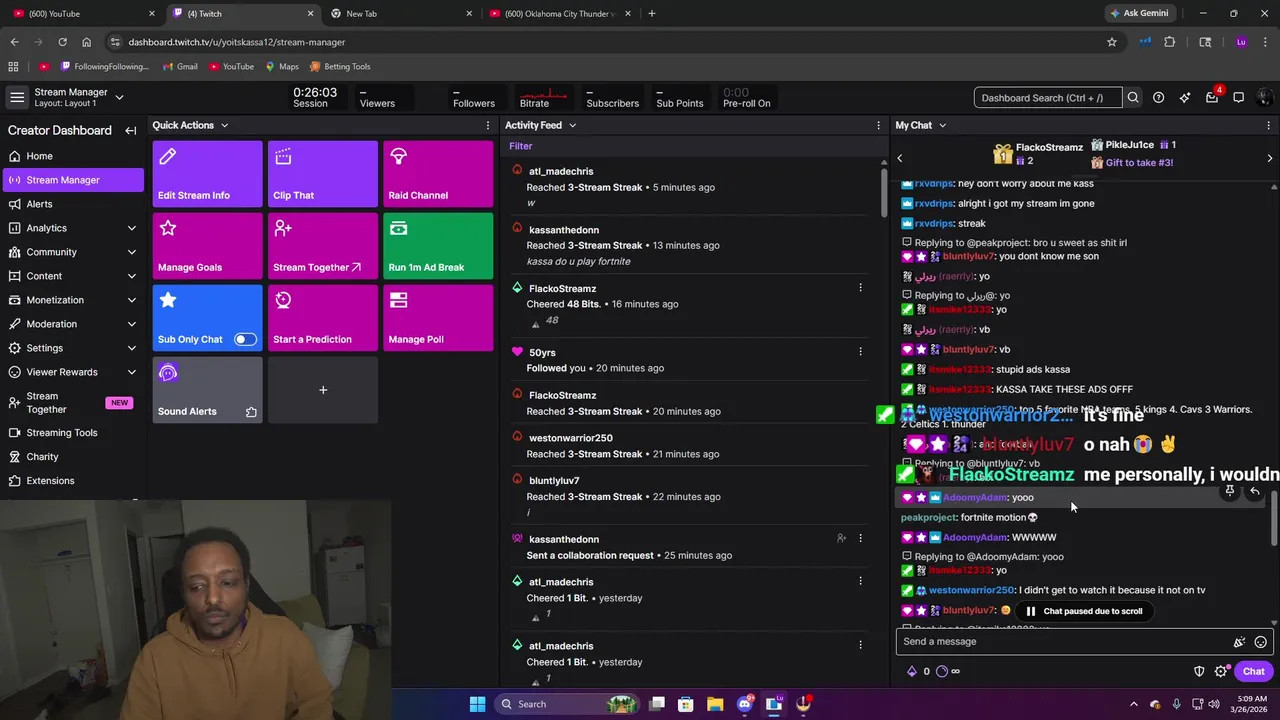This screenshot has width=1280, height=720.
Task: Open Activity Feed panel three-dot options
Action: coord(878,125)
